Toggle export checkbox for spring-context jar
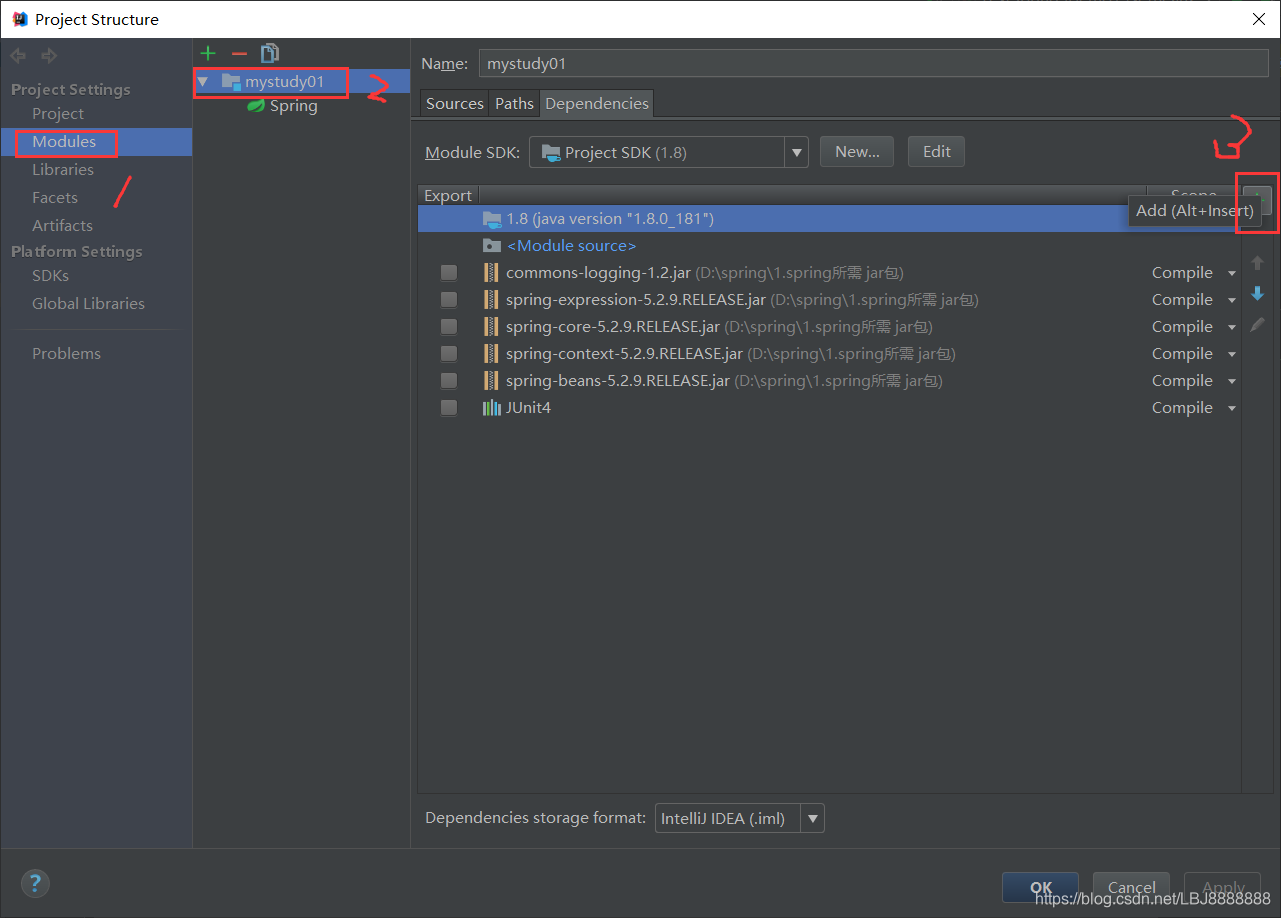The width and height of the screenshot is (1281, 918). 449,353
